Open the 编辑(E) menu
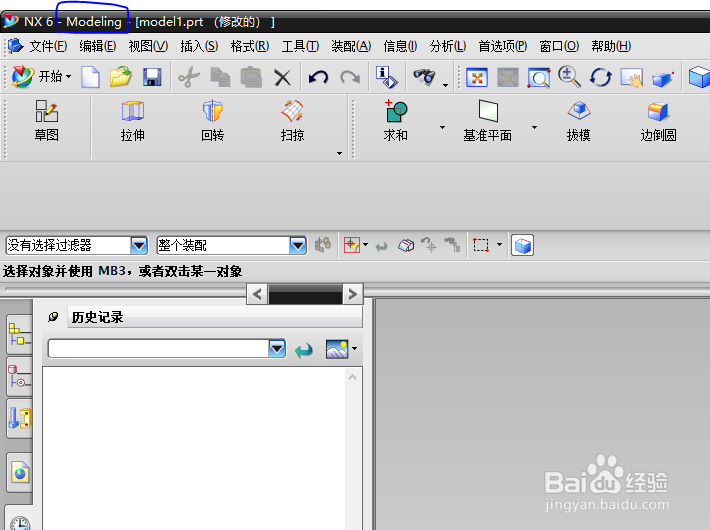The width and height of the screenshot is (710, 530). point(98,46)
